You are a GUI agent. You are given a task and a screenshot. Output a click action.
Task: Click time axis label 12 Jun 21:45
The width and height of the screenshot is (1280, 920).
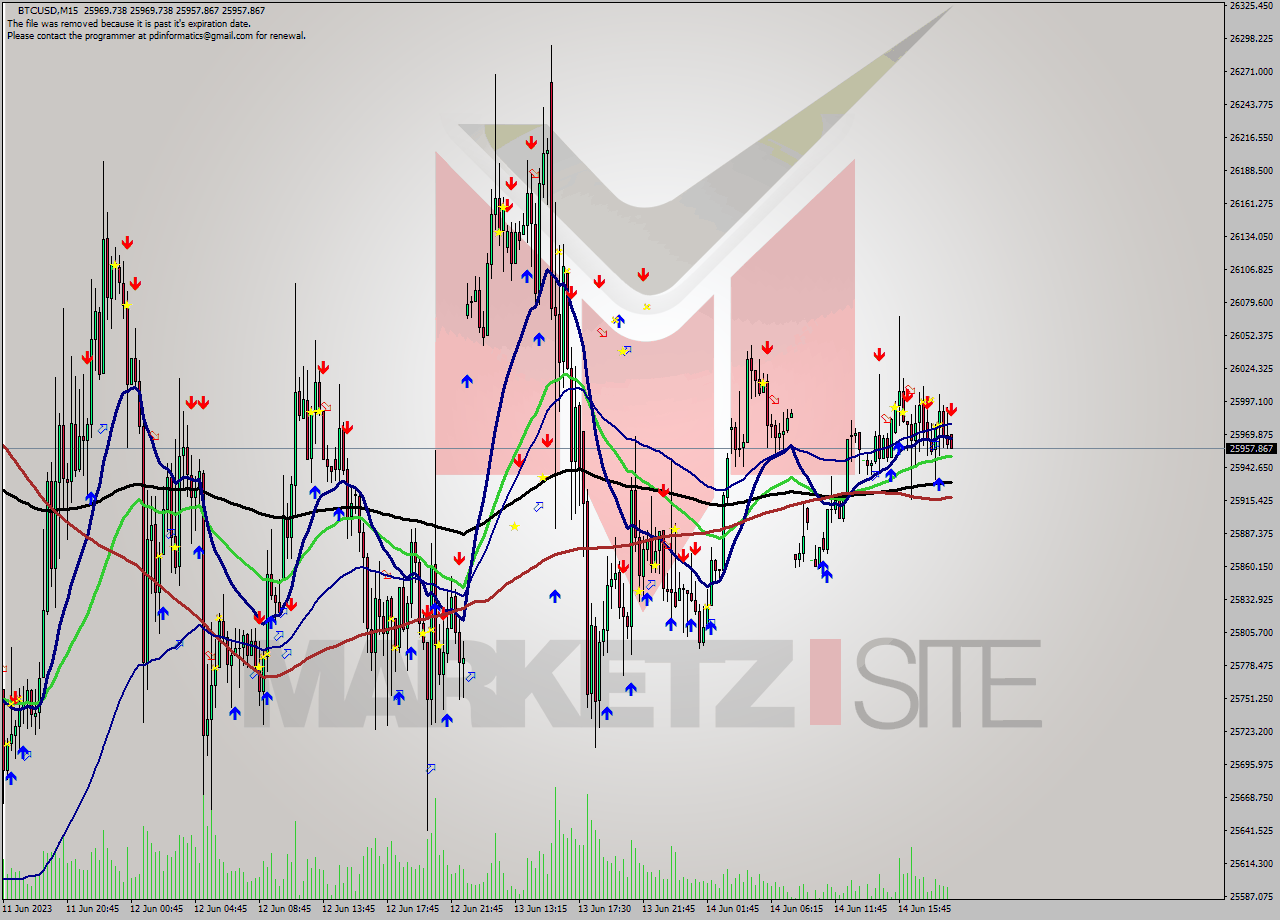point(477,909)
